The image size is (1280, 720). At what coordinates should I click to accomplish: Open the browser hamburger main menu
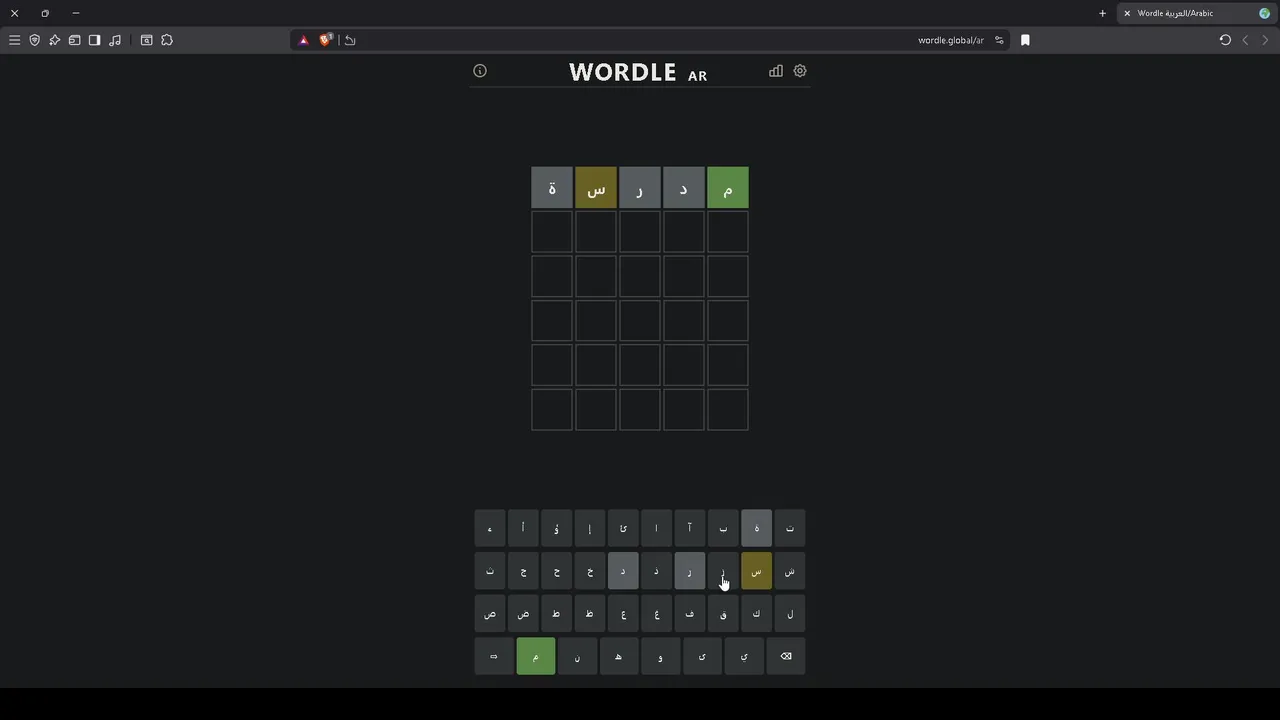click(15, 40)
